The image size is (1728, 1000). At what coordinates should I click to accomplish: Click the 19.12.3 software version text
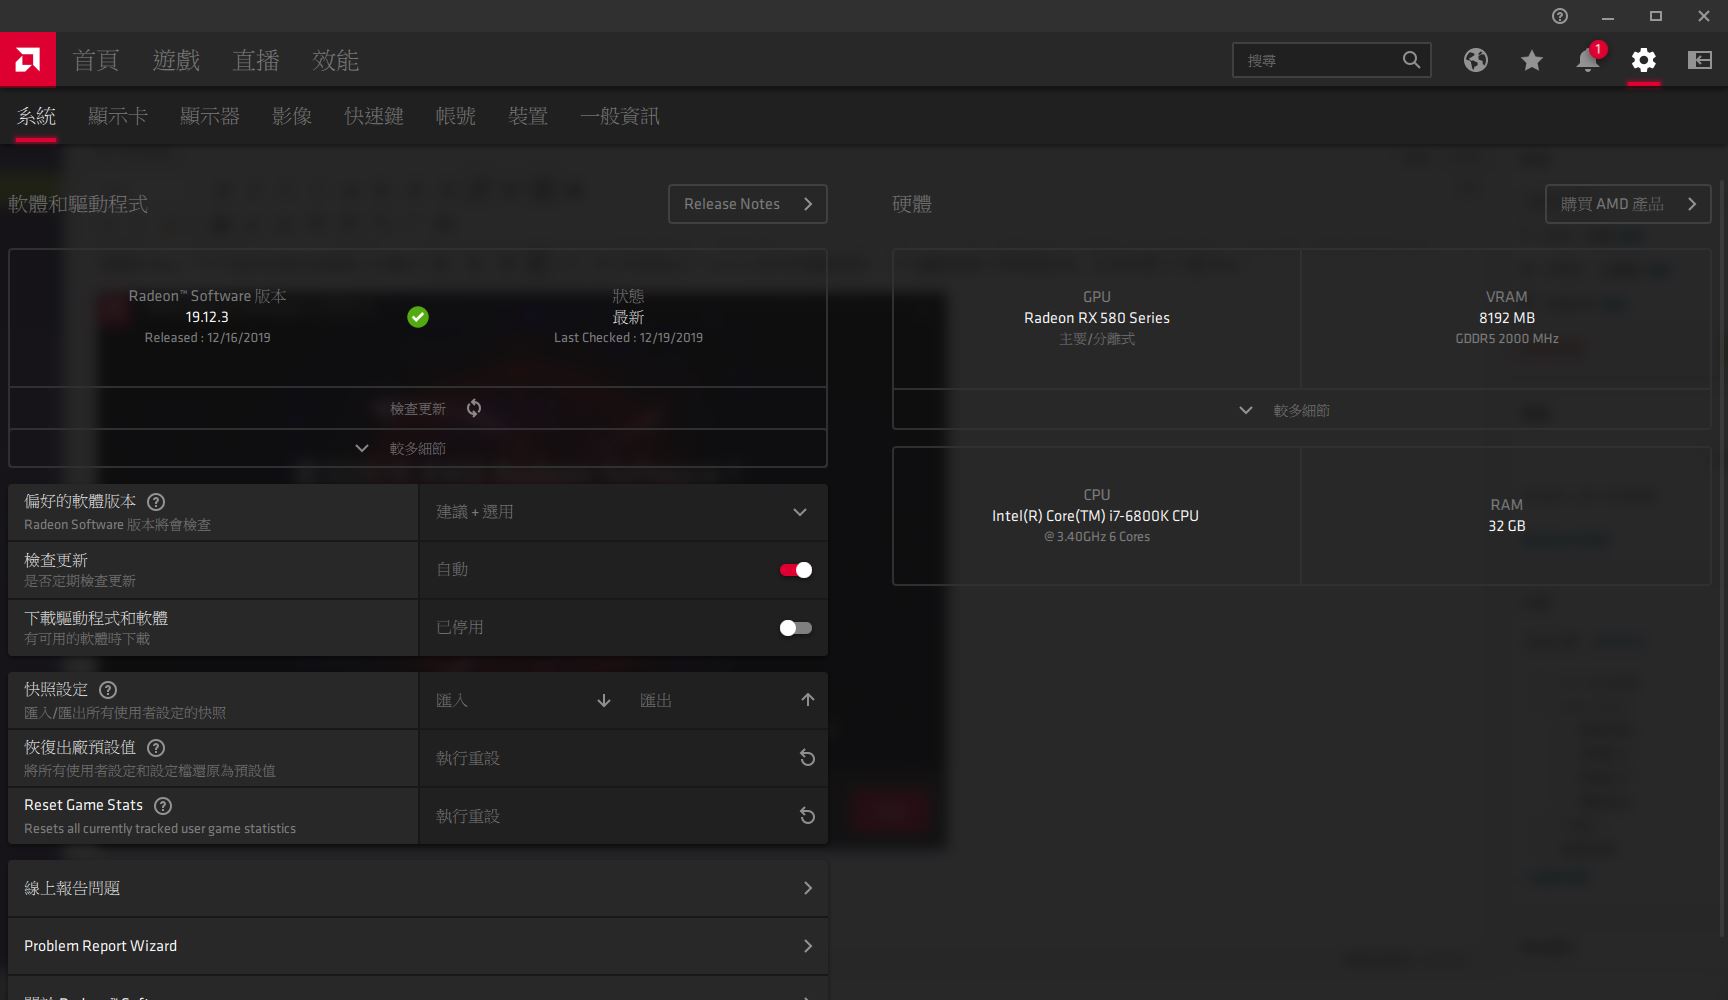point(207,317)
